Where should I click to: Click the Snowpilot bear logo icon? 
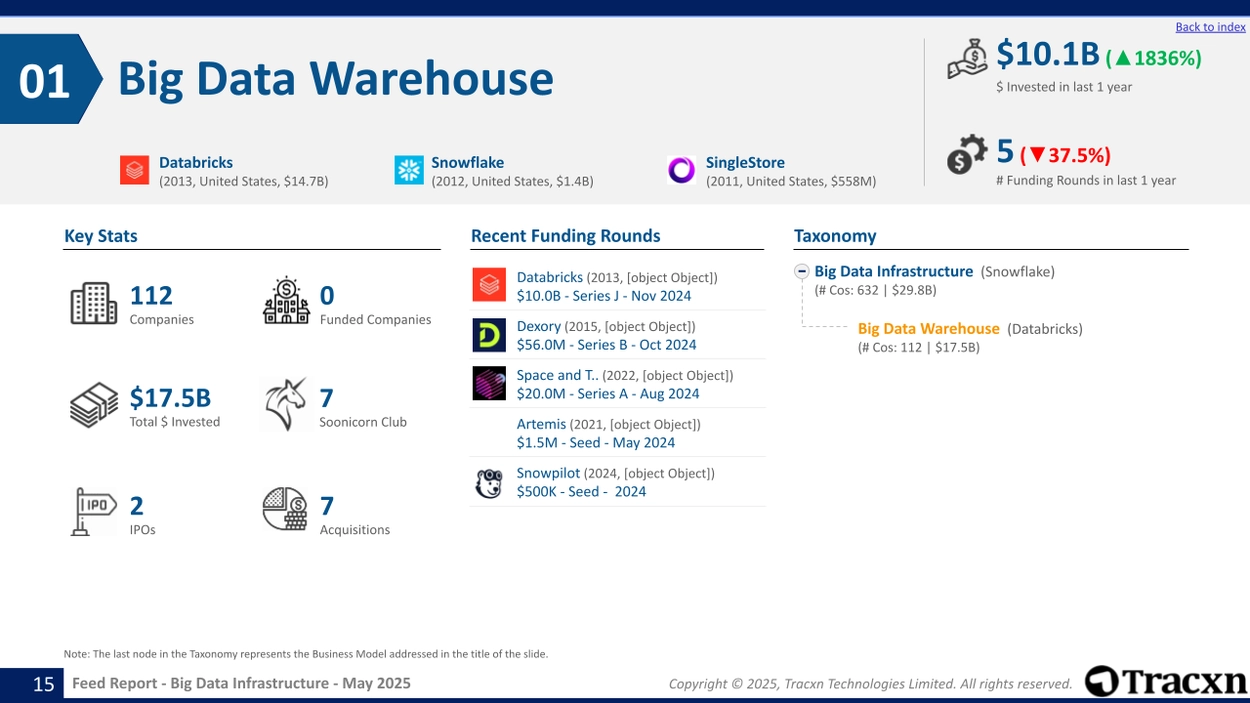[x=489, y=483]
